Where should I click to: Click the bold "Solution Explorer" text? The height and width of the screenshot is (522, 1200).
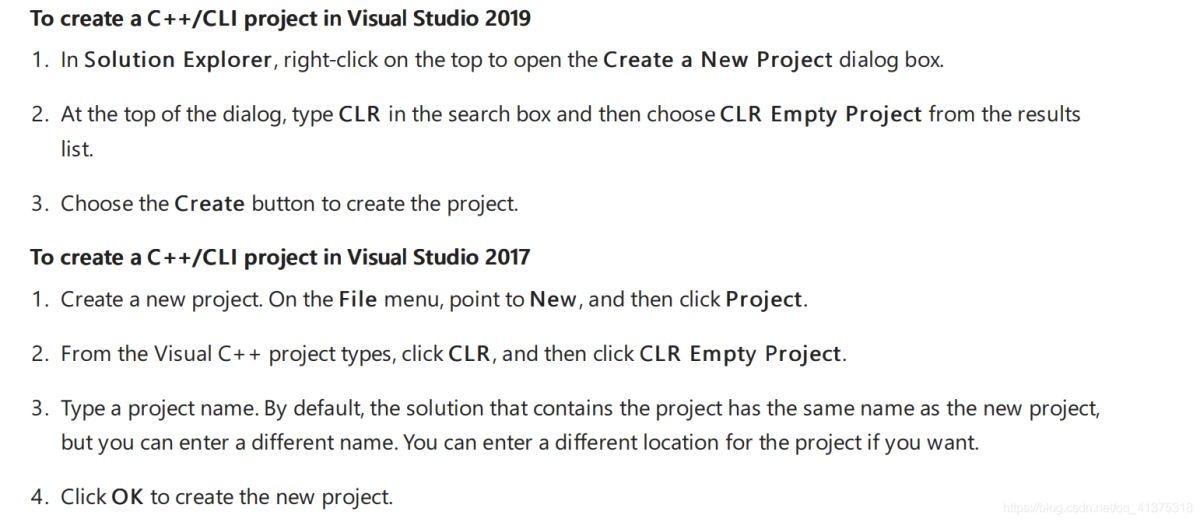point(178,60)
